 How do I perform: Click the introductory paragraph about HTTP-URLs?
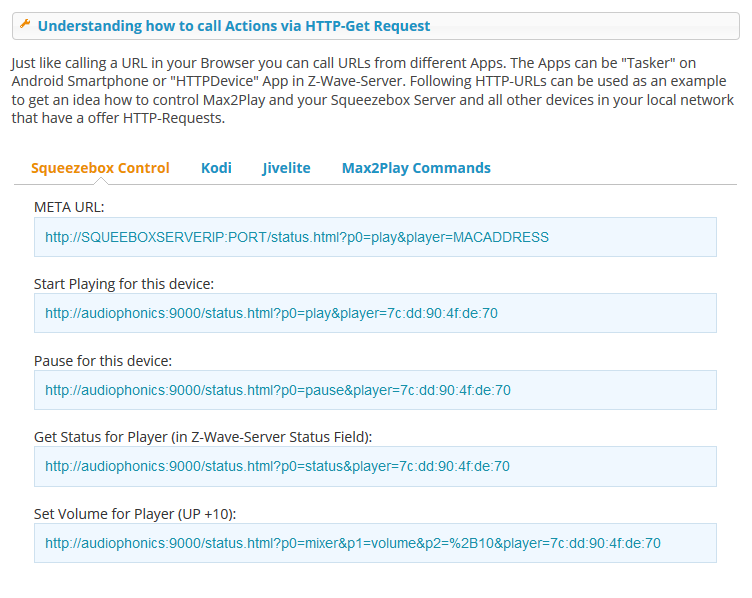(x=373, y=90)
